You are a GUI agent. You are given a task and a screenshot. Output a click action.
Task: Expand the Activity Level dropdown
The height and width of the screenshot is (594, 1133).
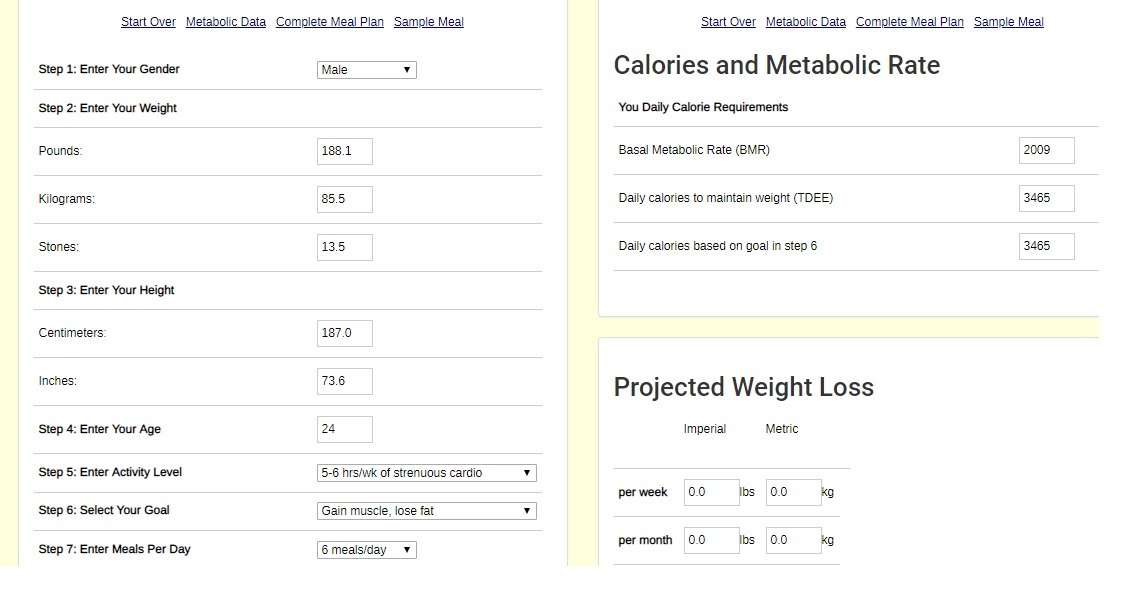426,473
